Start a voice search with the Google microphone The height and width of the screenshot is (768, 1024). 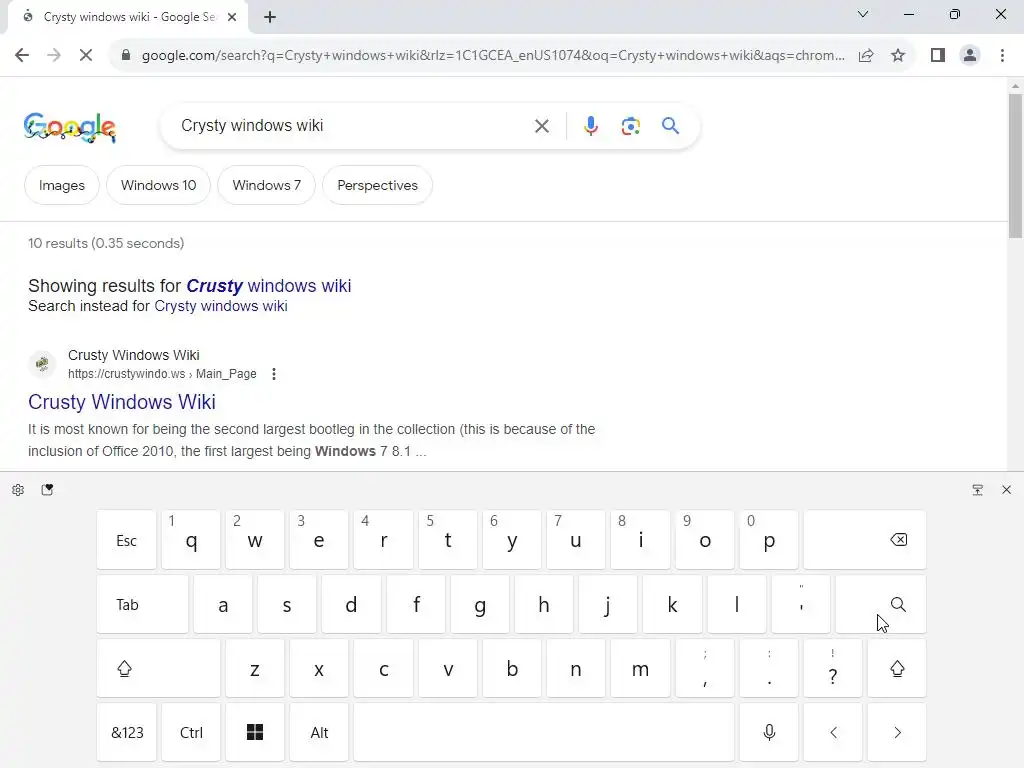click(590, 126)
